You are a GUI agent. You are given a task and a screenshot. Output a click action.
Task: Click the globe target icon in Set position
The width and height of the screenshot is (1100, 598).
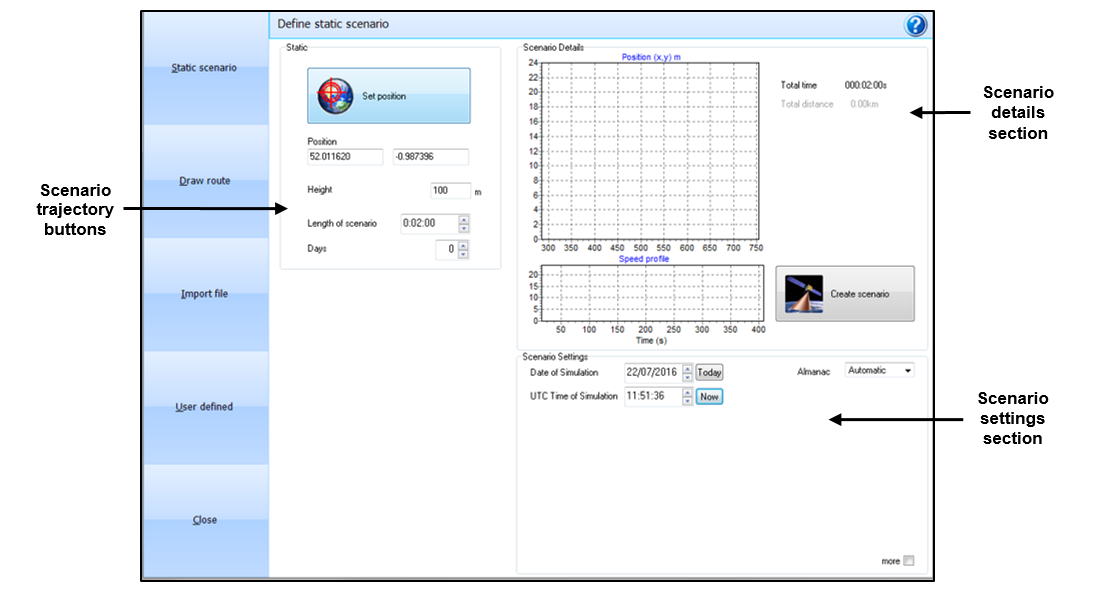coord(335,96)
